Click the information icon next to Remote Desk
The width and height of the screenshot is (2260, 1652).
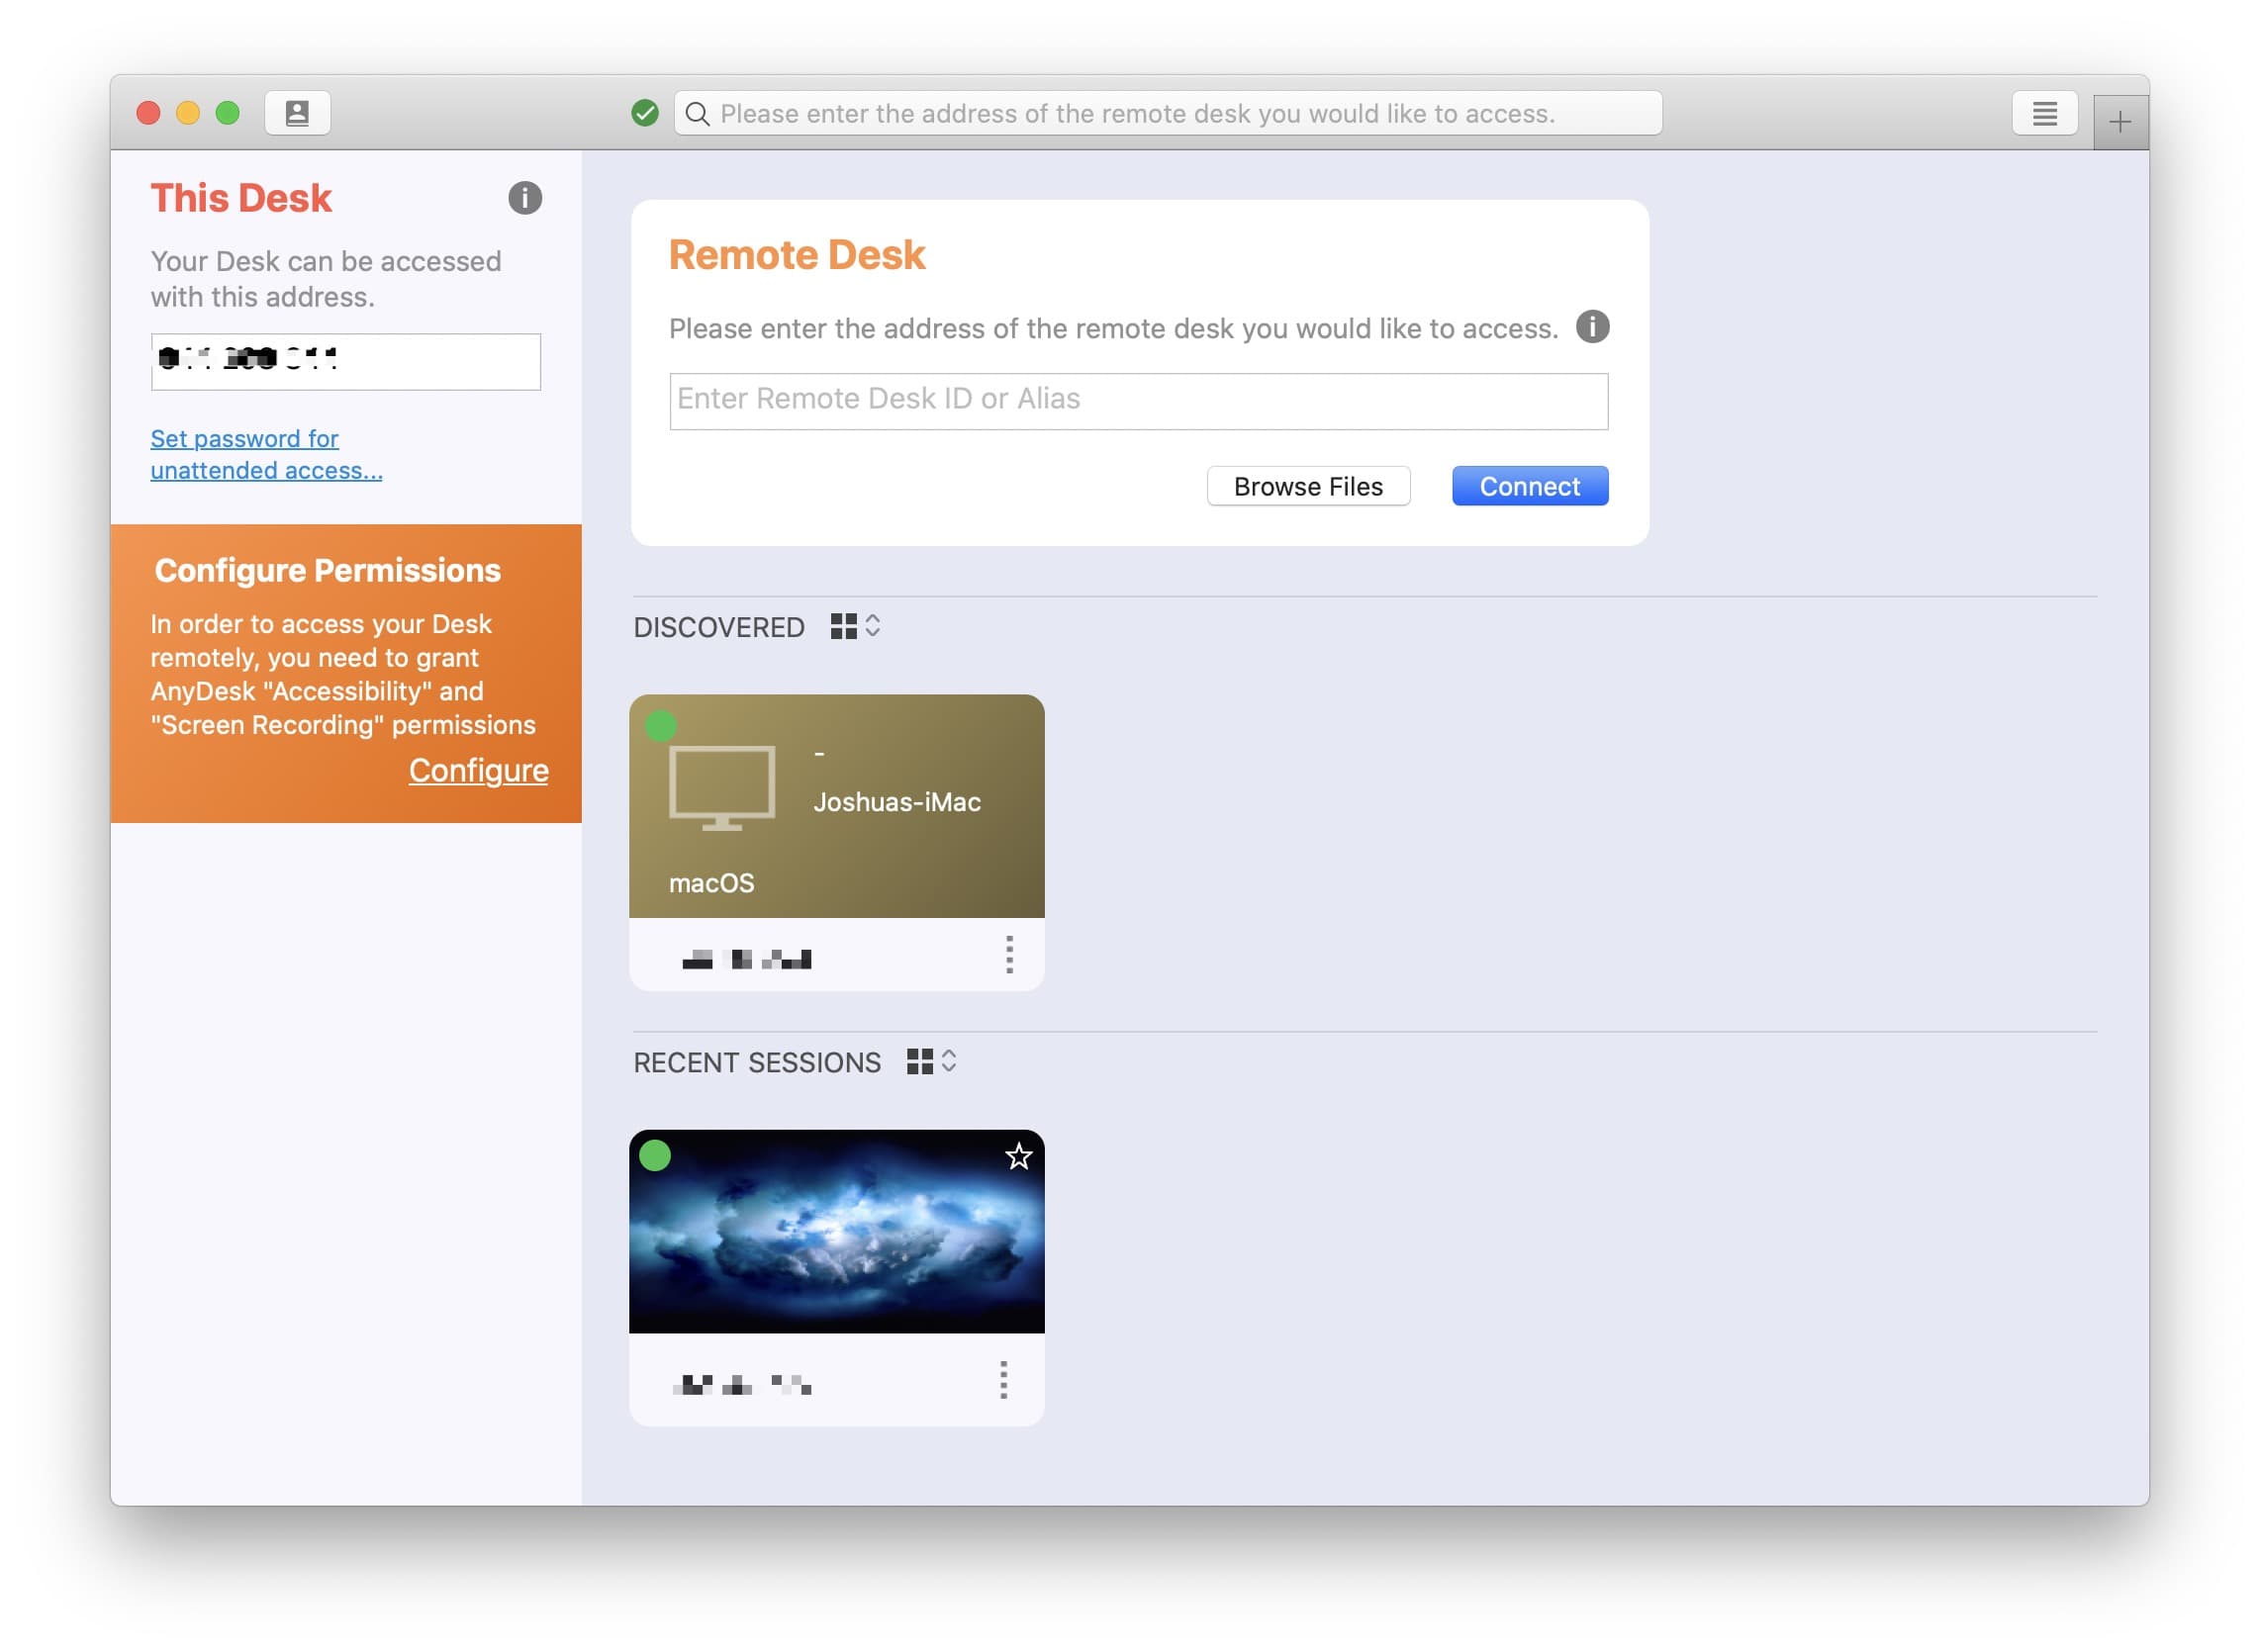(1590, 326)
